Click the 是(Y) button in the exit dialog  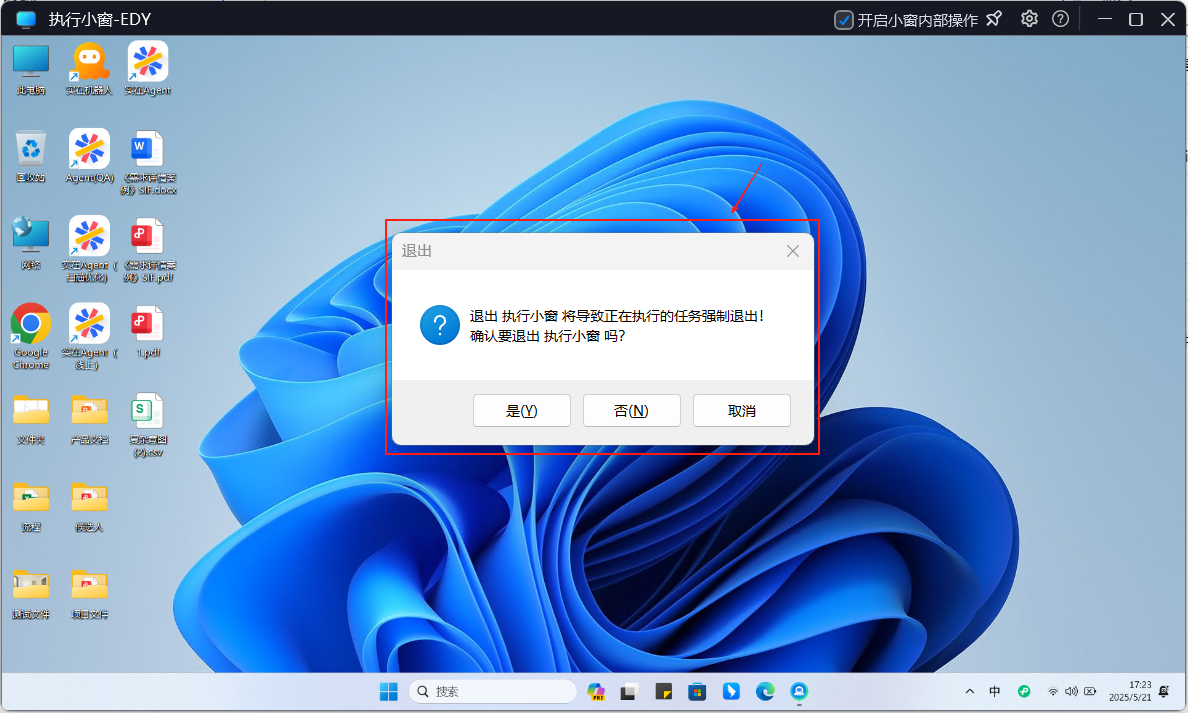click(x=521, y=411)
